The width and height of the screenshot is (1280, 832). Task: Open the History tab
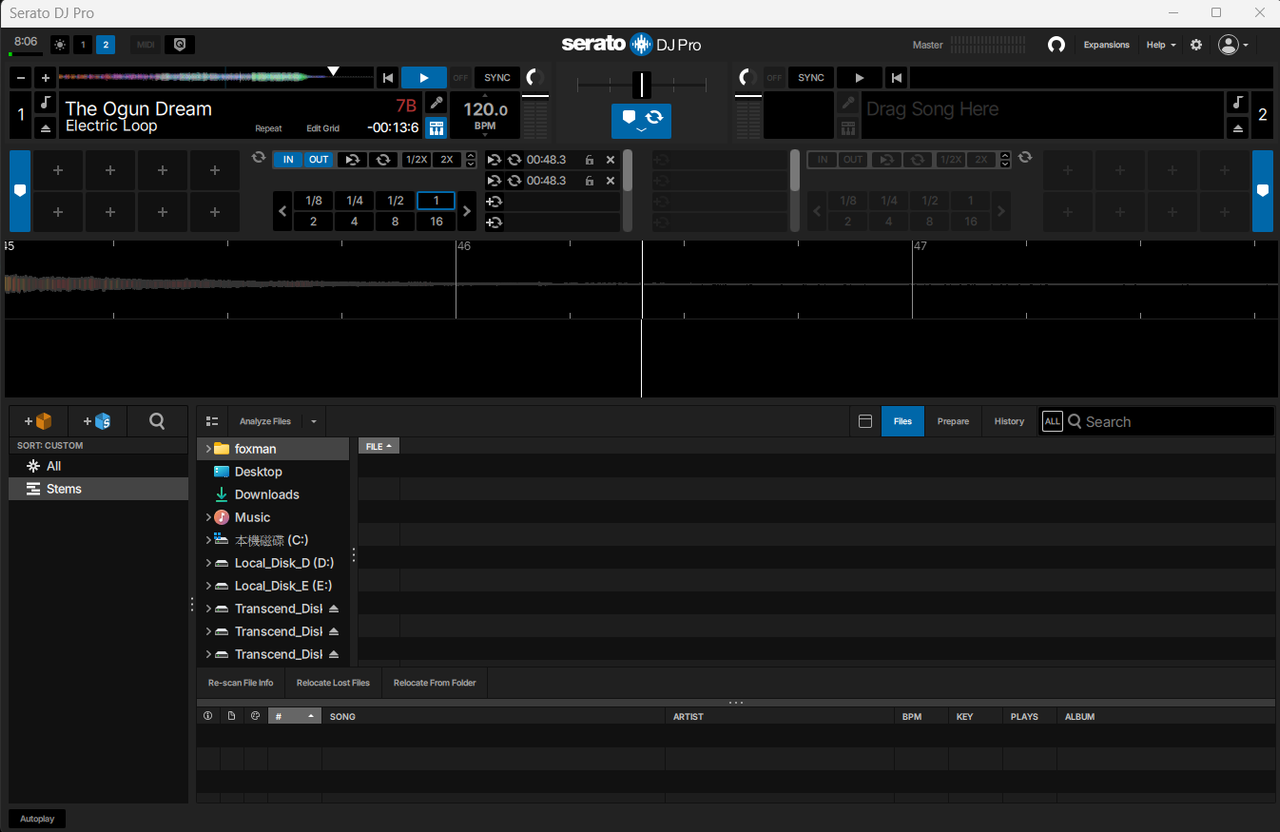(x=1009, y=422)
